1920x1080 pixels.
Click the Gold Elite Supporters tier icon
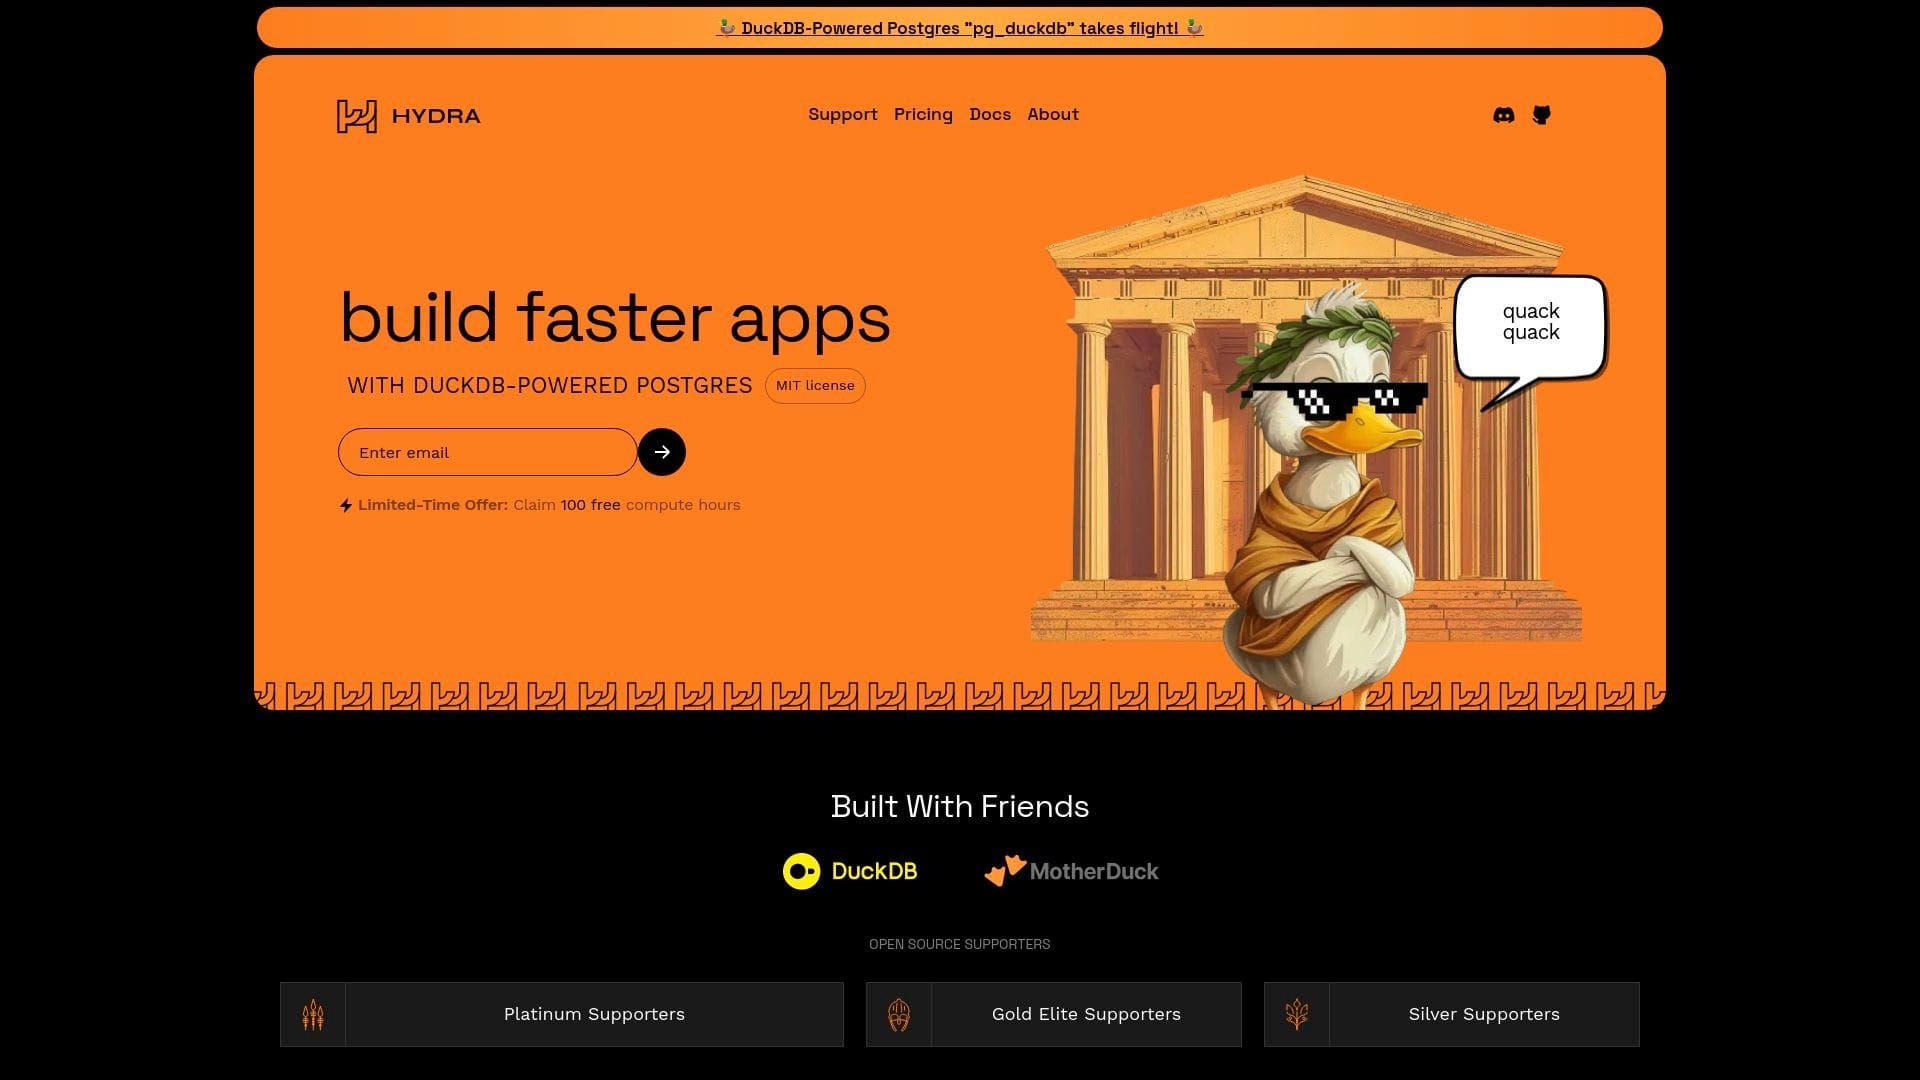[x=898, y=1014]
